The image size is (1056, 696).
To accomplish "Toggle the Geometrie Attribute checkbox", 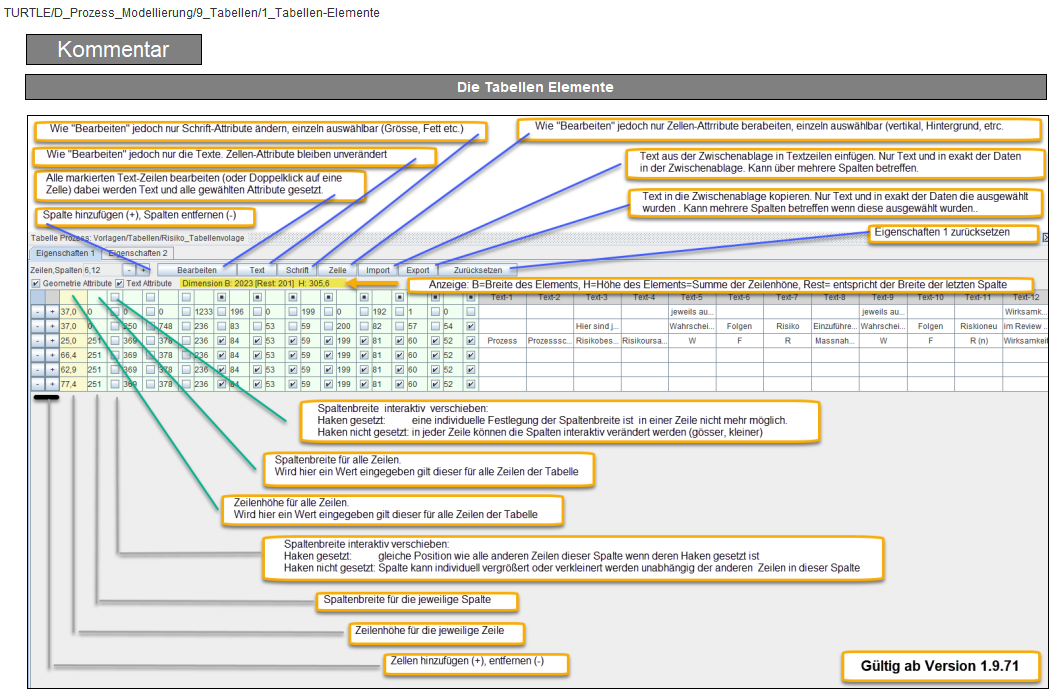I will click(36, 284).
